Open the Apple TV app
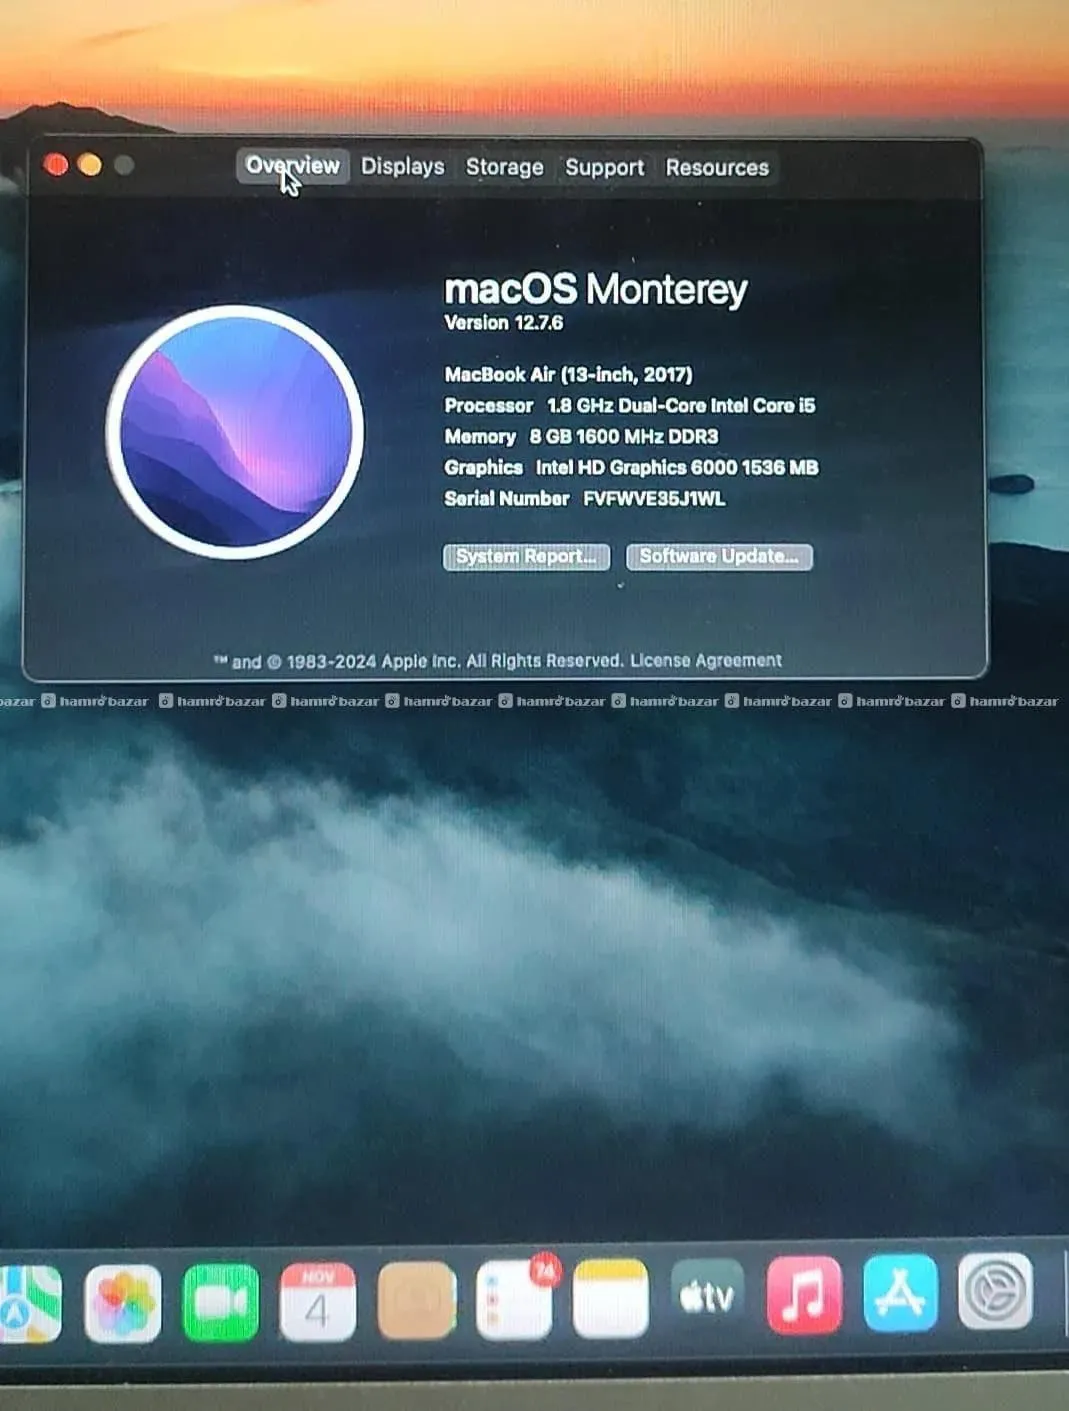 [x=707, y=1296]
